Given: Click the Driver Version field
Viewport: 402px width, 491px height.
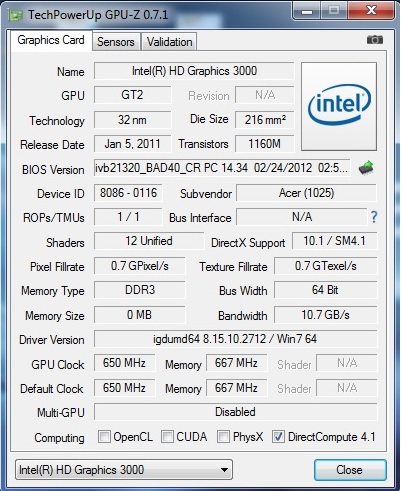Looking at the screenshot, I should [x=235, y=339].
